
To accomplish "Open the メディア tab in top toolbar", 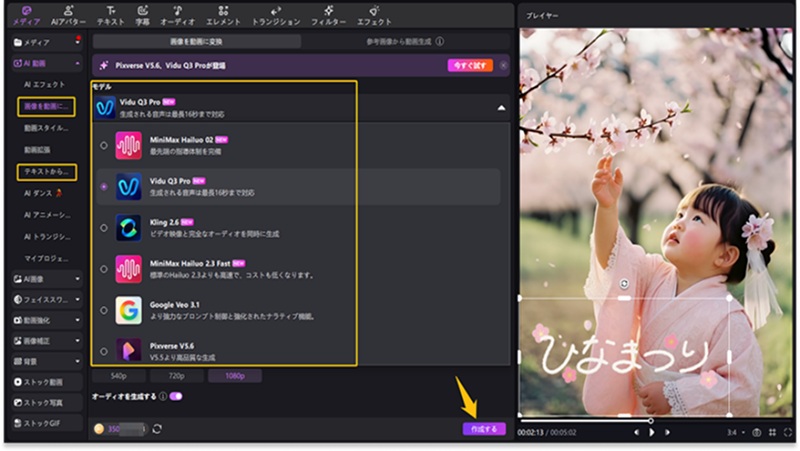I will pos(27,16).
